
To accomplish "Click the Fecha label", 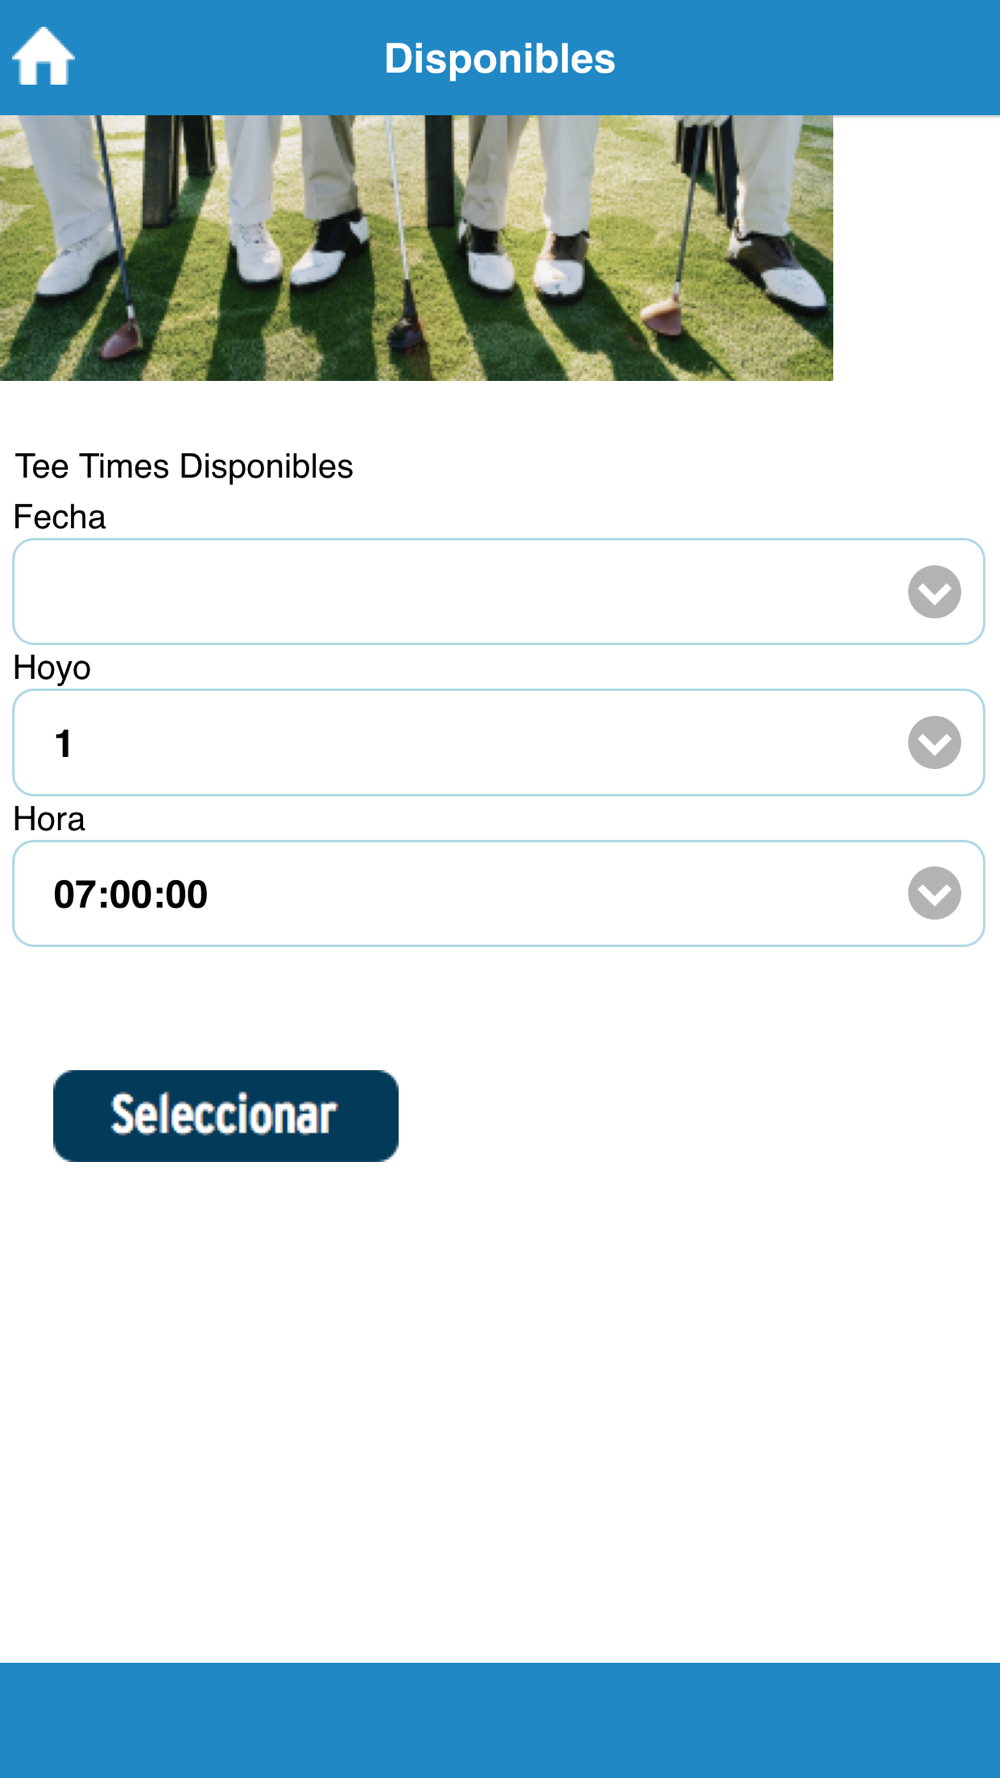I will [x=59, y=517].
